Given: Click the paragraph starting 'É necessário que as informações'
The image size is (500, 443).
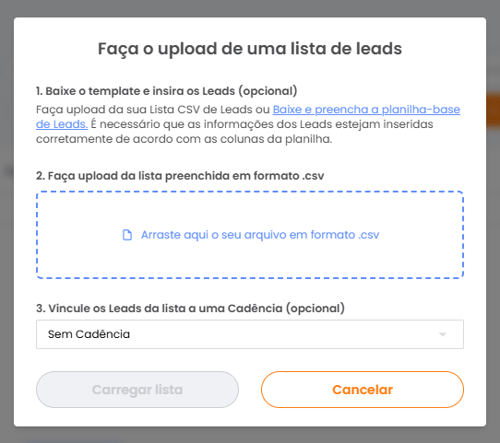Looking at the screenshot, I should pyautogui.click(x=235, y=131).
